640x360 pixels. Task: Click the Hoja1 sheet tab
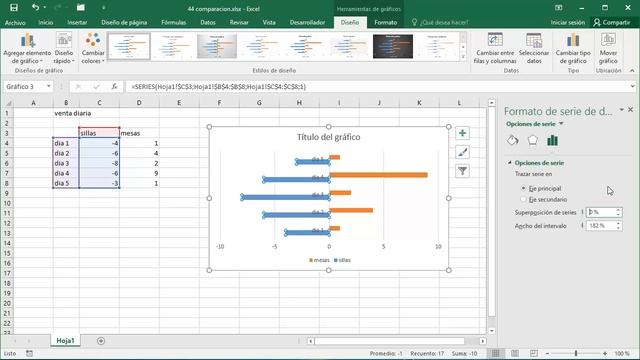click(65, 340)
